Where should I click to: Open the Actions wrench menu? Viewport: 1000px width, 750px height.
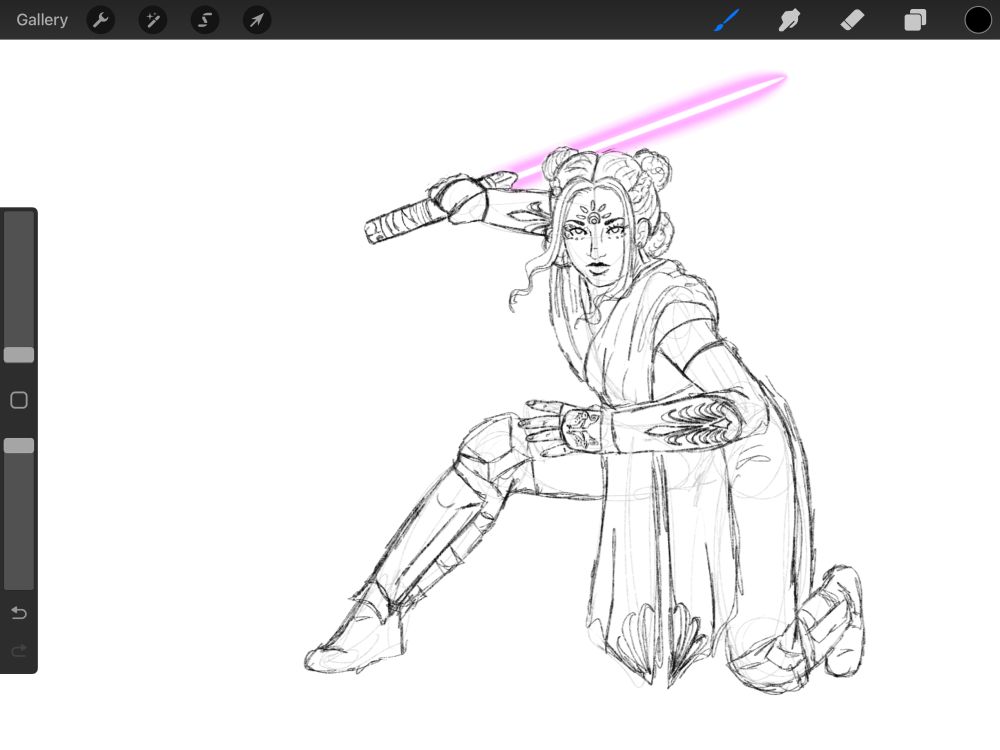pyautogui.click(x=101, y=20)
